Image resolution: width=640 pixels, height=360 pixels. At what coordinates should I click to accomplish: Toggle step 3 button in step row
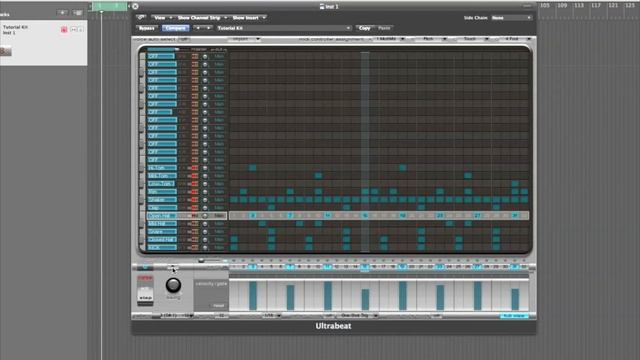pyautogui.click(x=253, y=267)
